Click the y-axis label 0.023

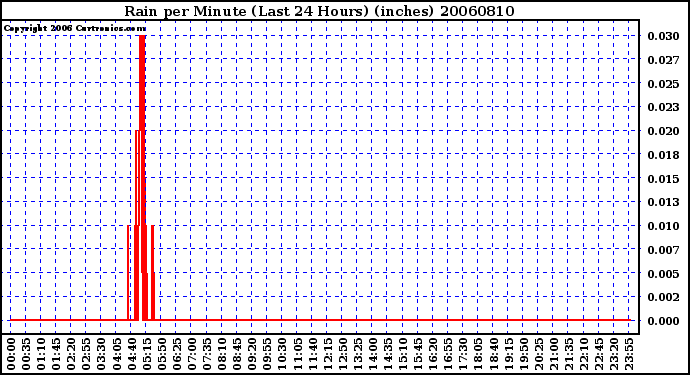tap(663, 107)
